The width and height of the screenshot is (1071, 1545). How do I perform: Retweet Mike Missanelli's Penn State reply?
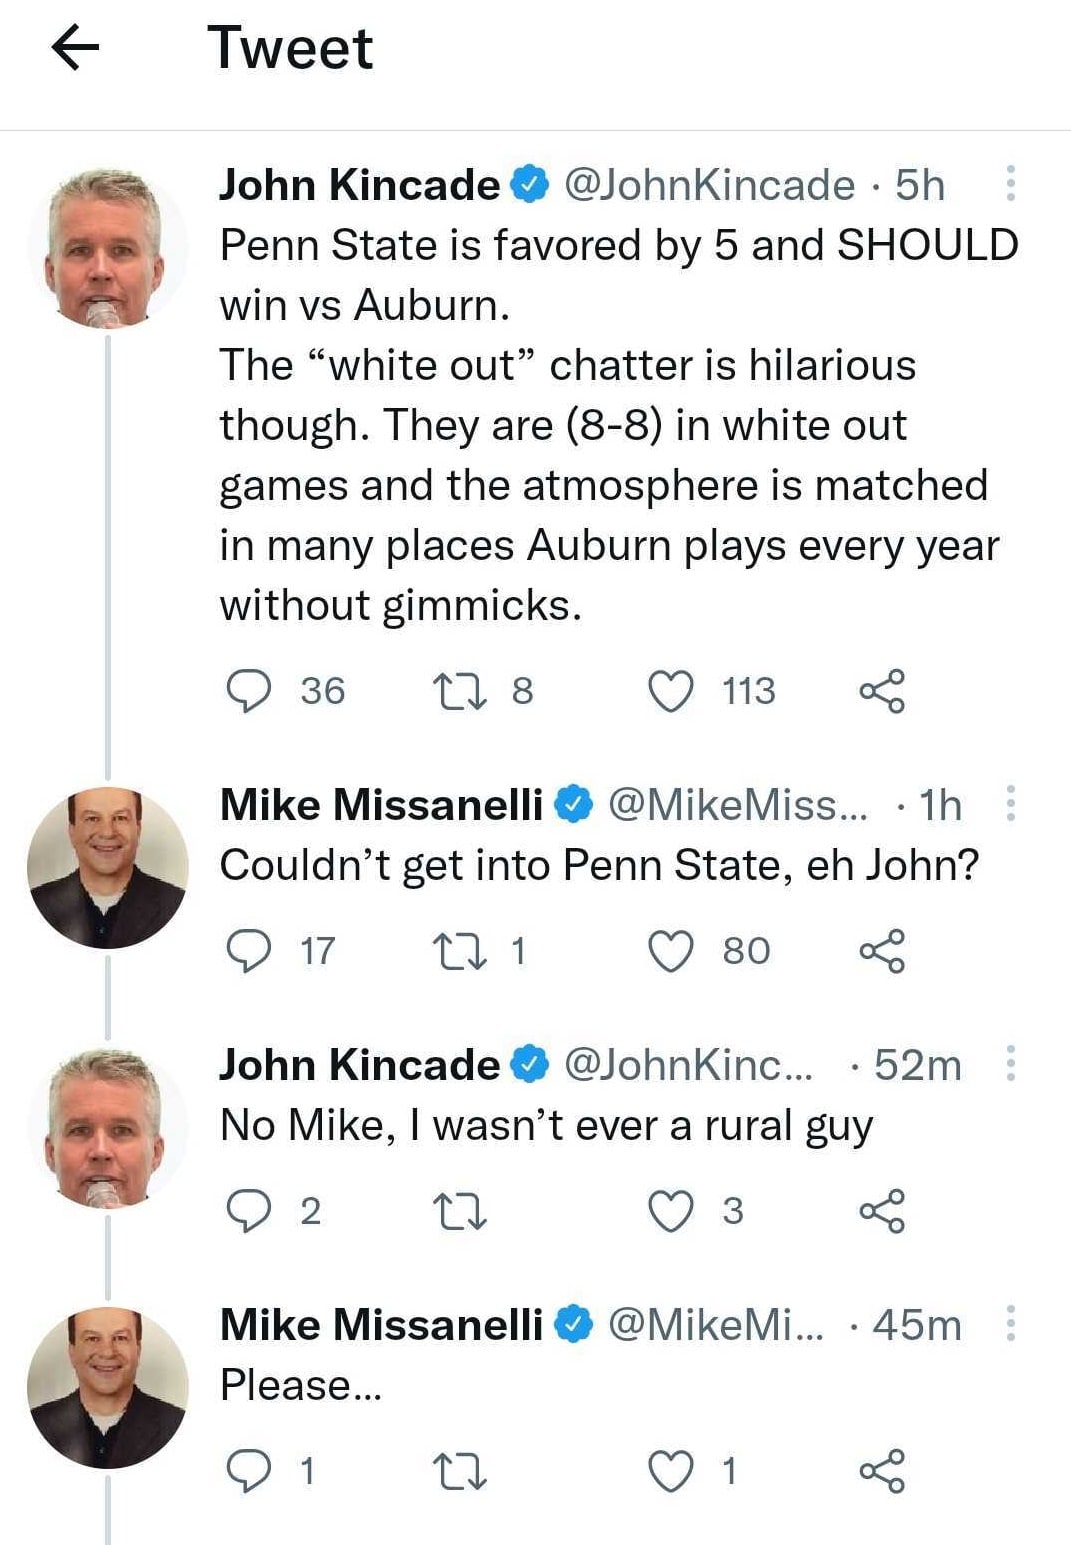(x=459, y=951)
